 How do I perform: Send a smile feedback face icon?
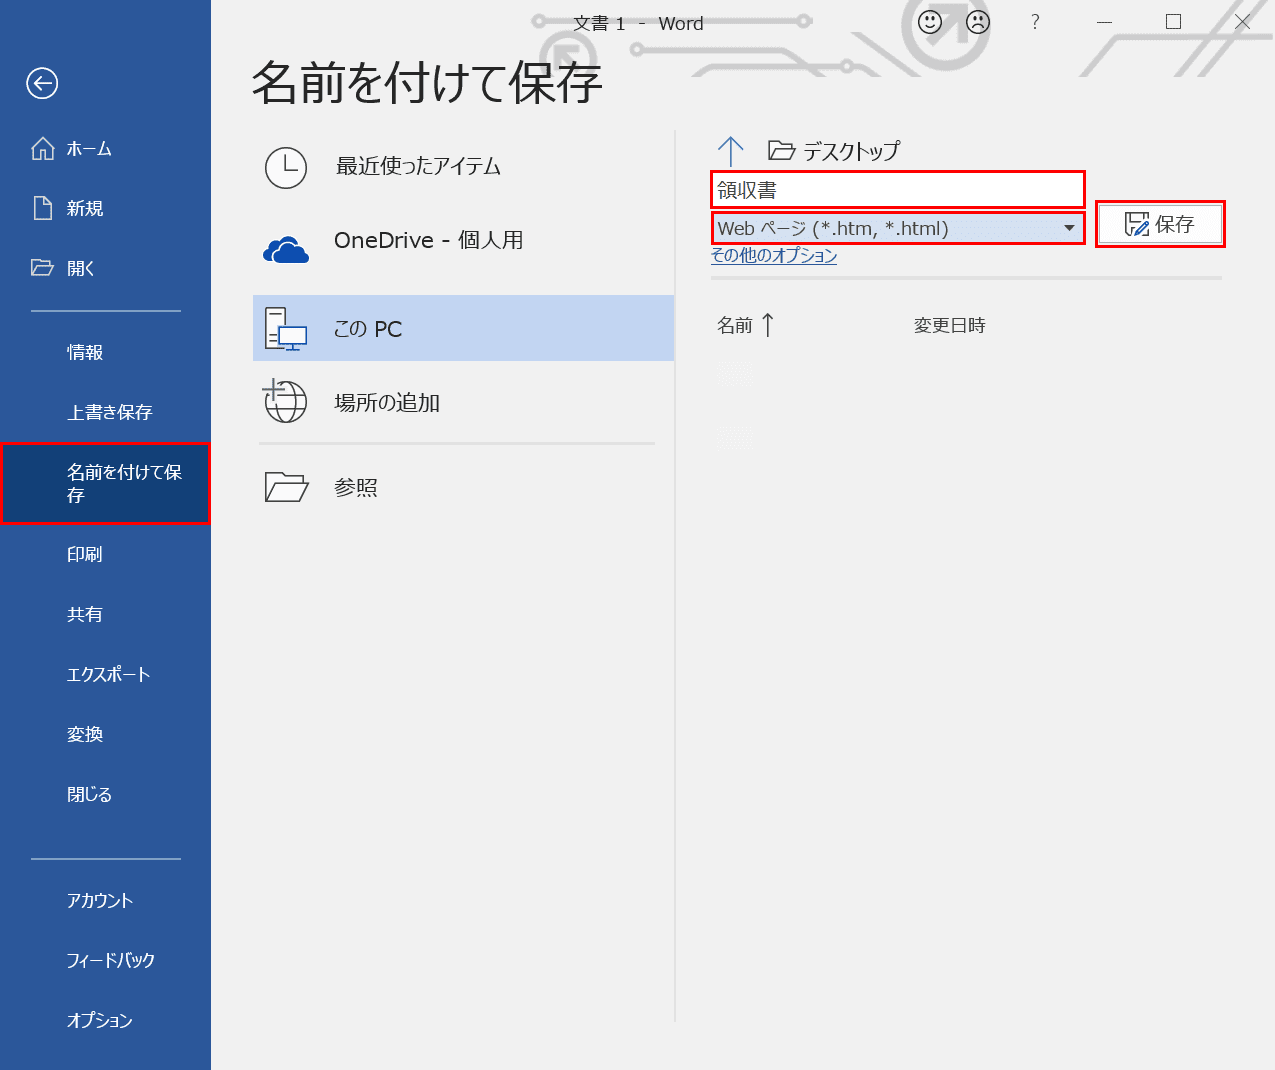[930, 22]
